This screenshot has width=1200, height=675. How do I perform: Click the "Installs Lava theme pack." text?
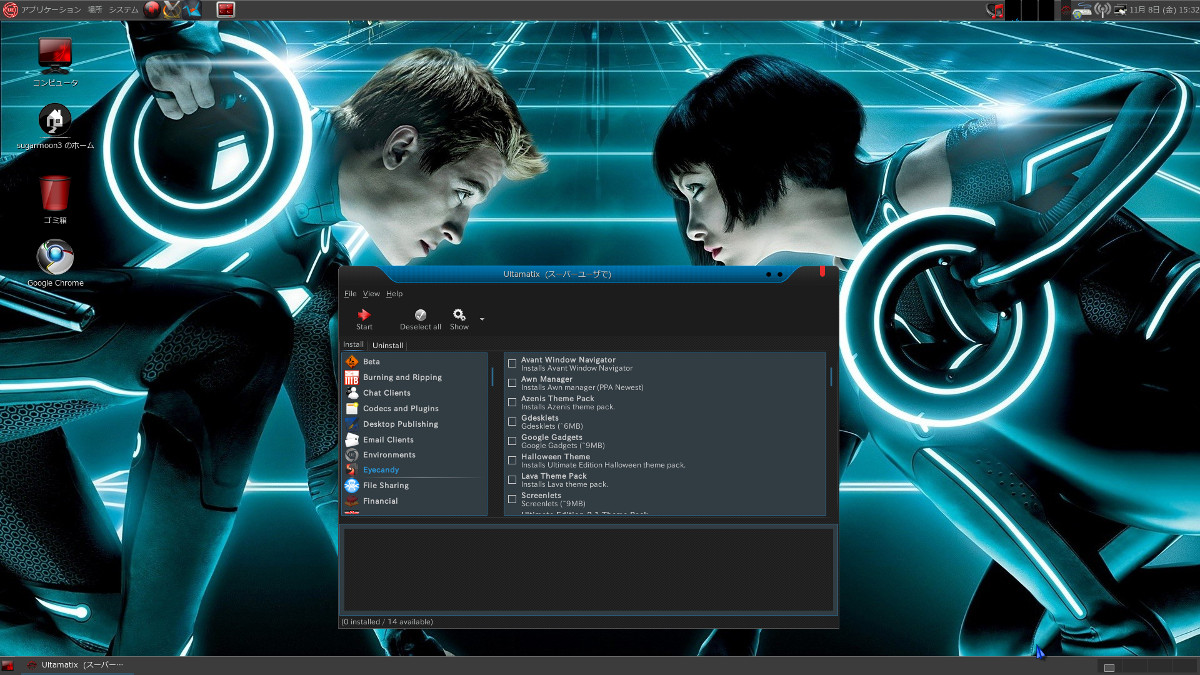coord(564,484)
